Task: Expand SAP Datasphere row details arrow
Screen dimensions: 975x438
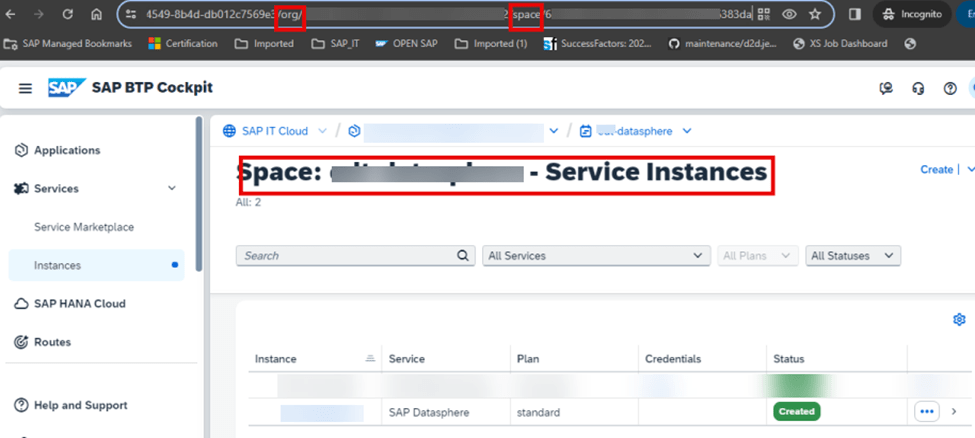Action: (x=954, y=411)
